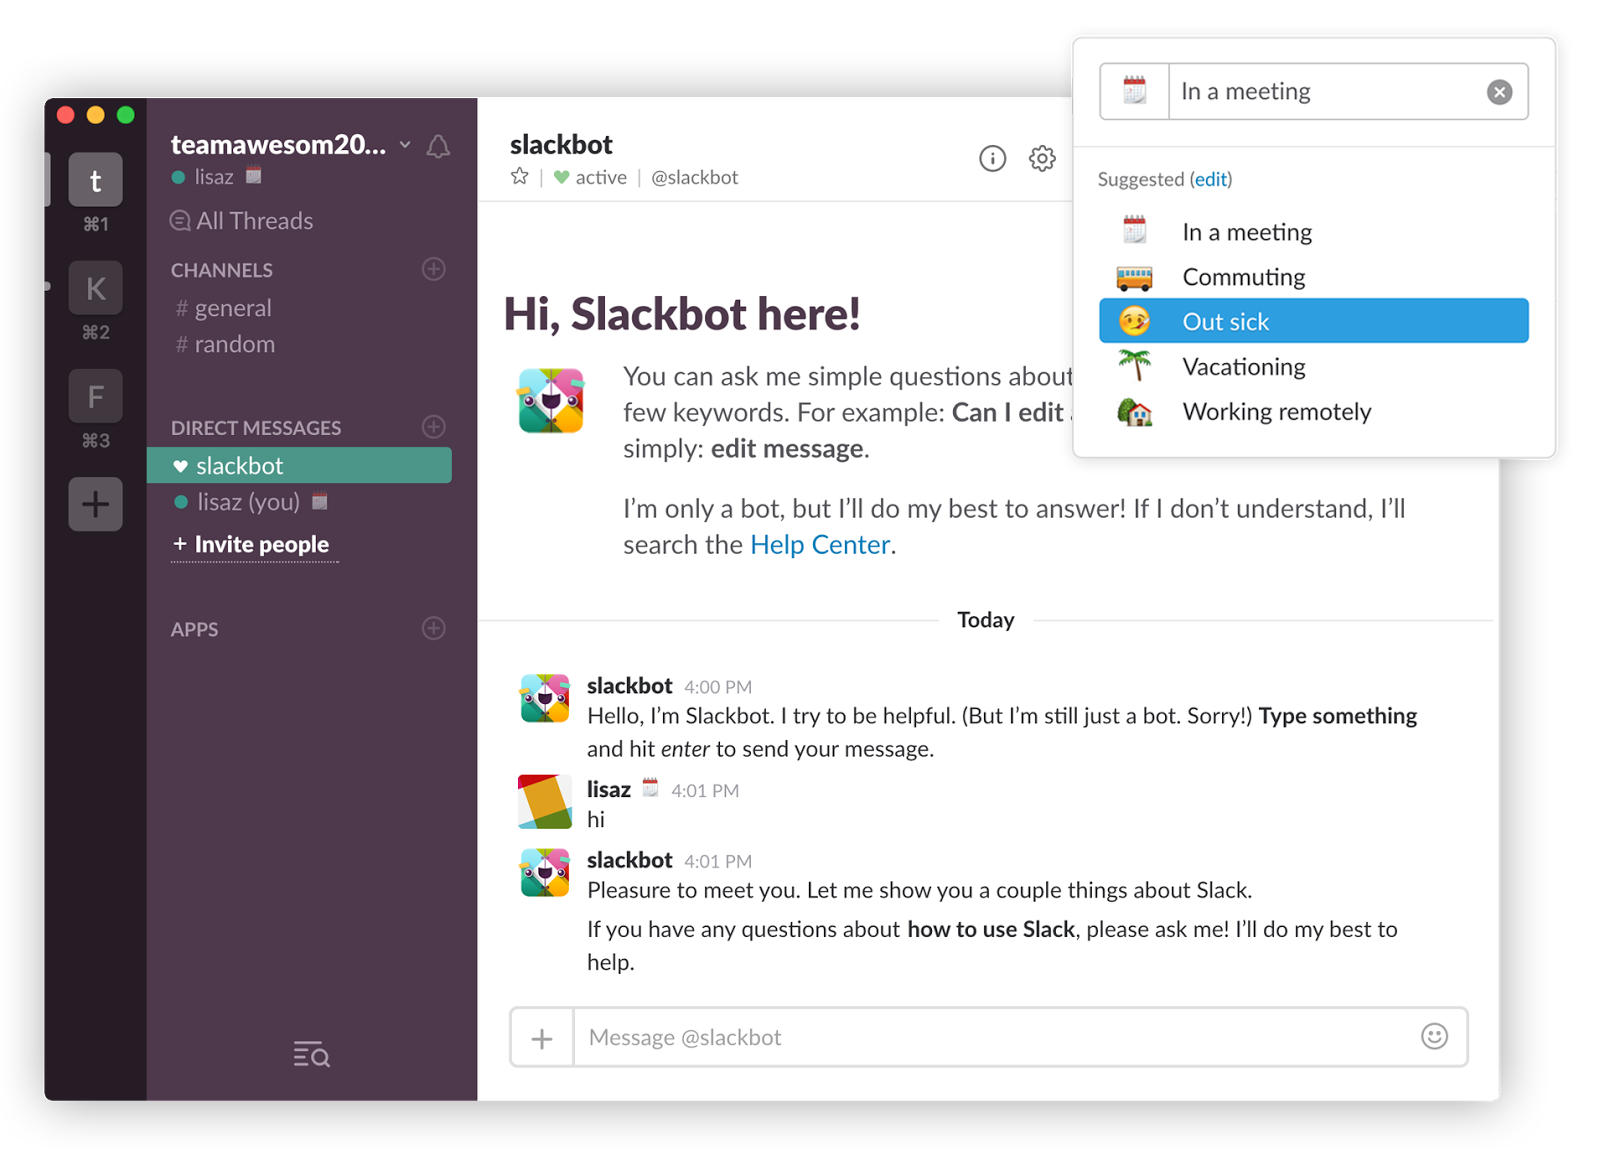The image size is (1600, 1150).
Task: Open a new direct message plus icon
Action: pyautogui.click(x=433, y=427)
